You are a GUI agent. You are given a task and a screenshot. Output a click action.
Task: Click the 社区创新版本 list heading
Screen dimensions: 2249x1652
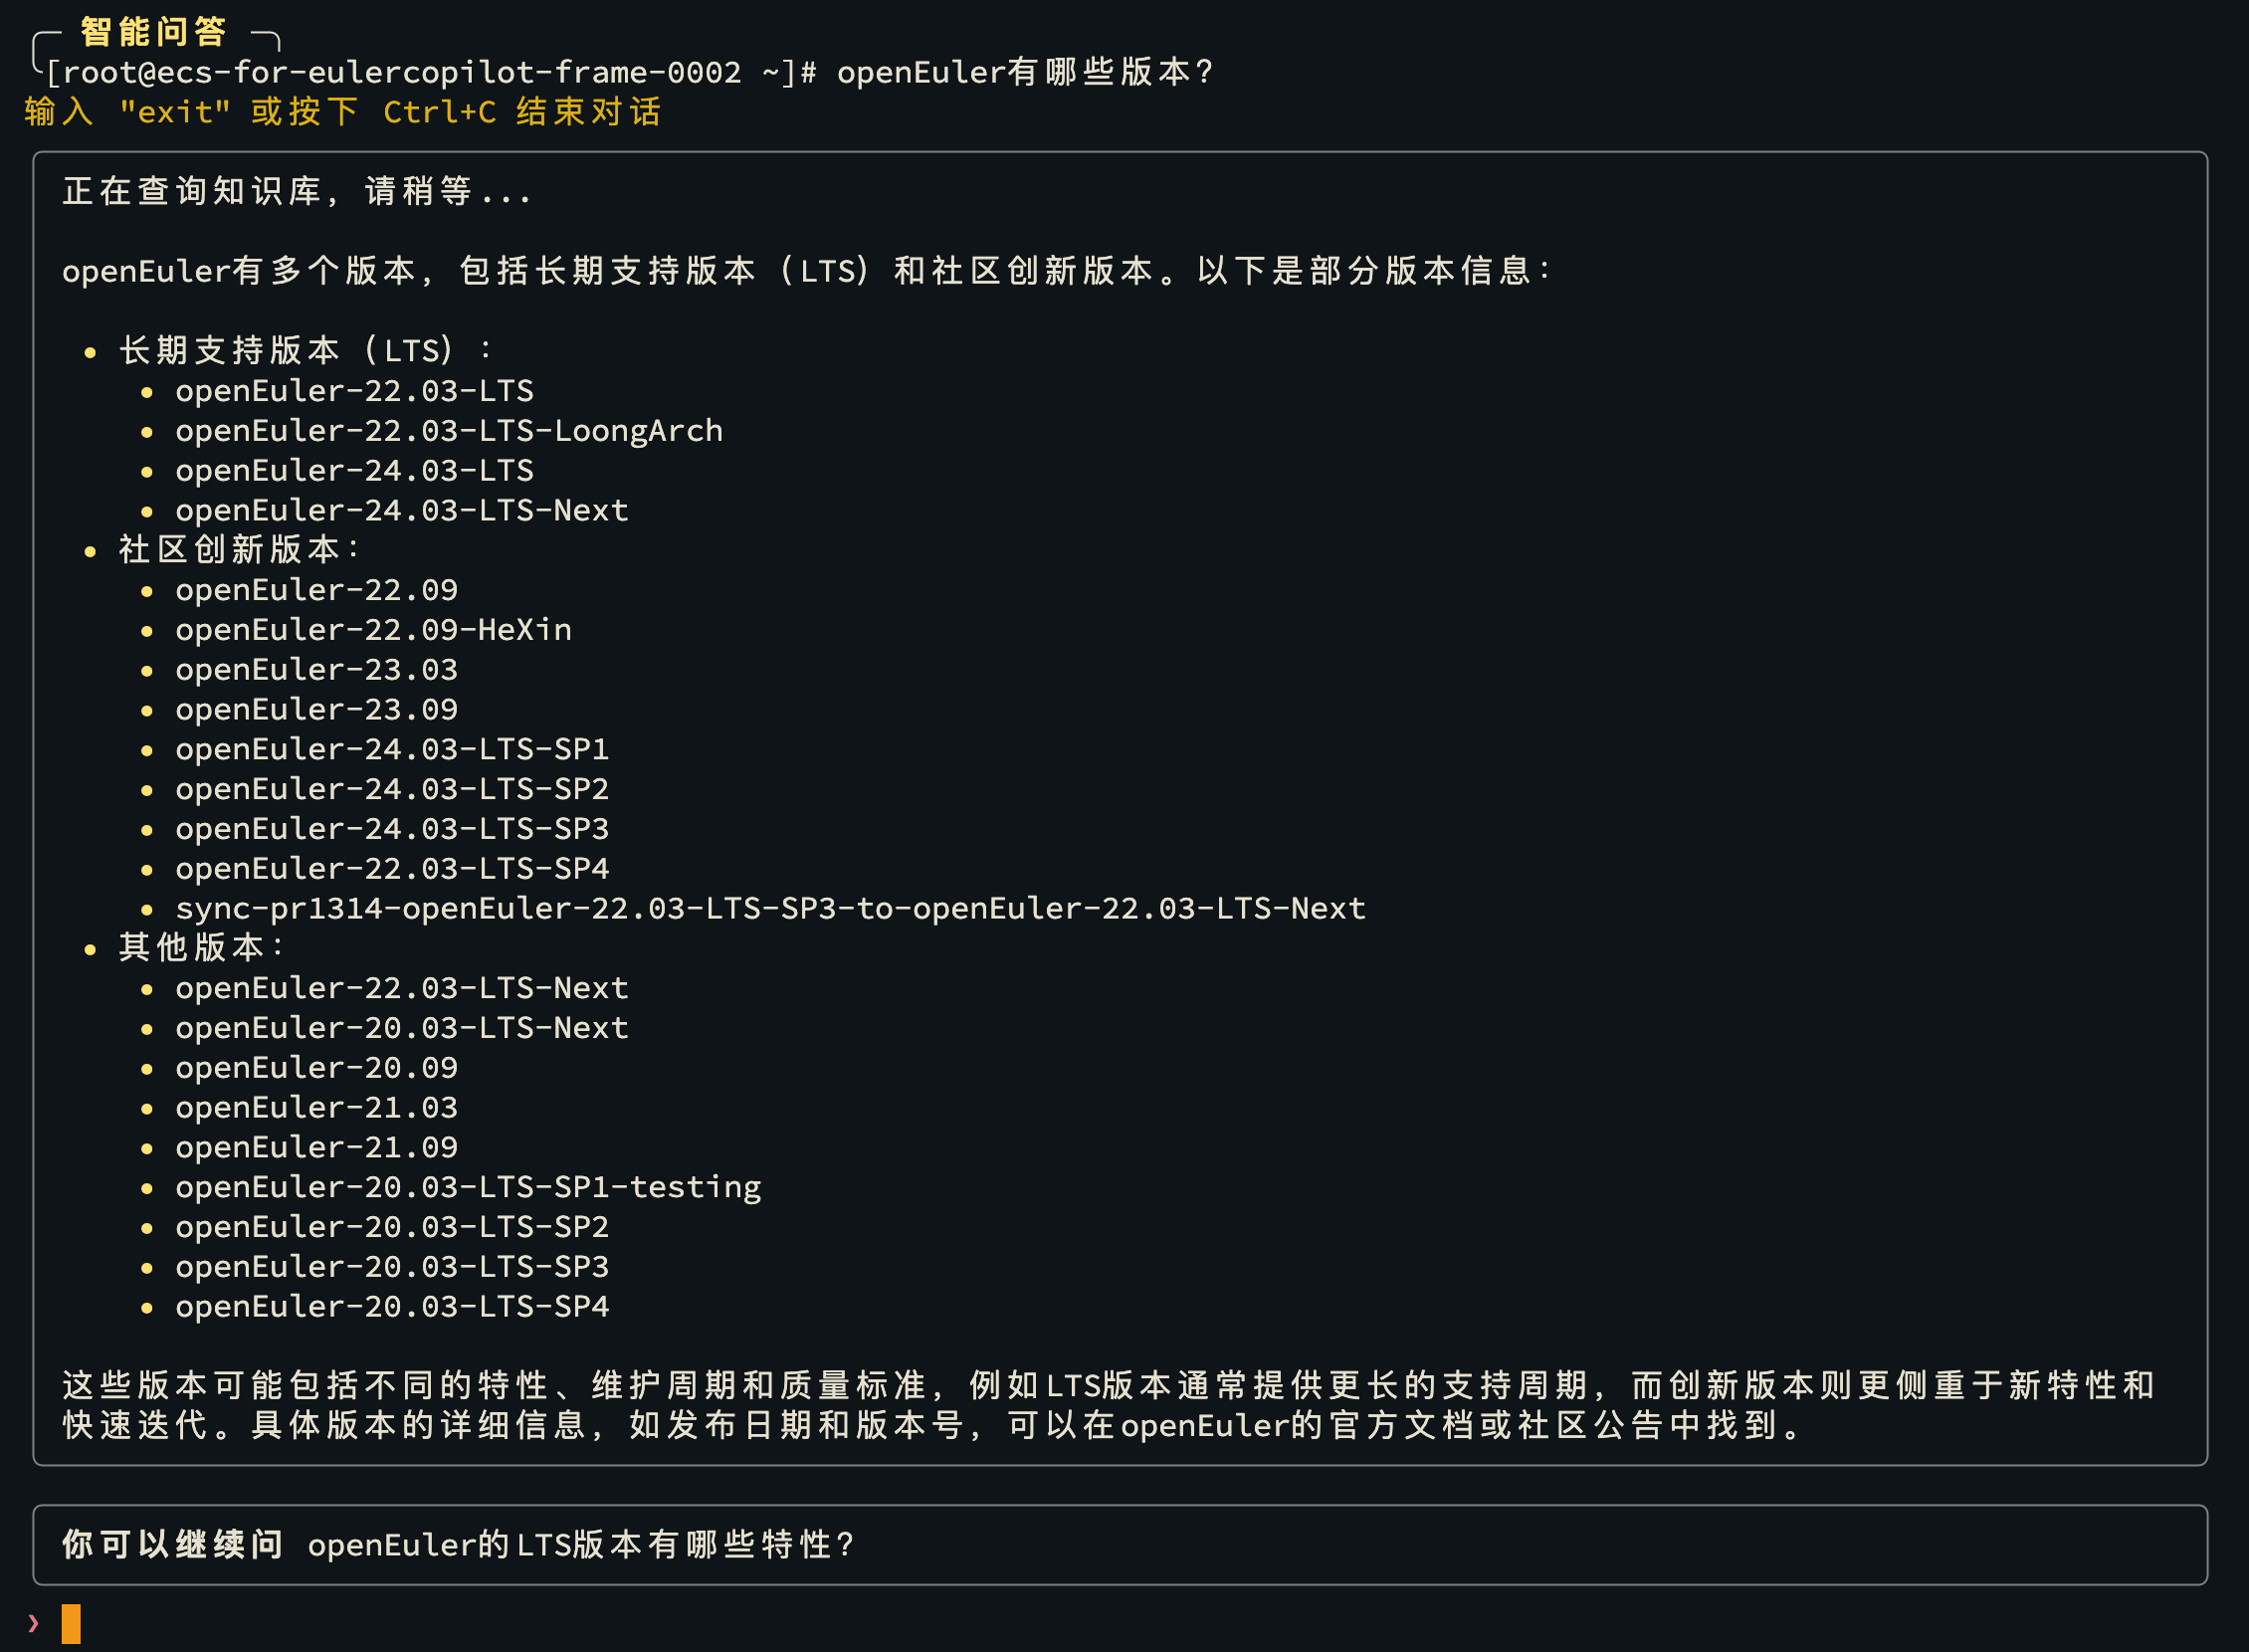240,549
